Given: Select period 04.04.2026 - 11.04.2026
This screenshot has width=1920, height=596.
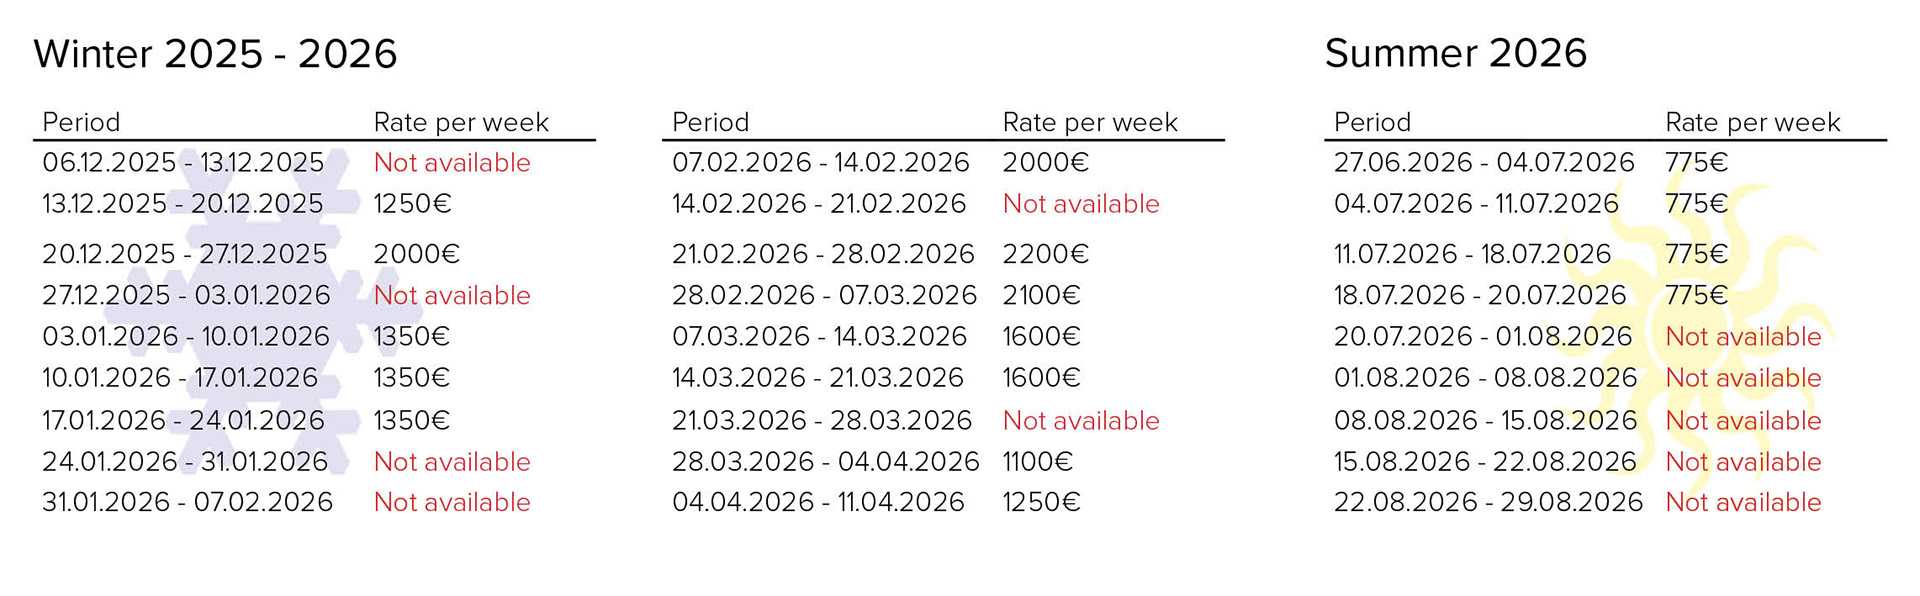Looking at the screenshot, I should tap(818, 502).
